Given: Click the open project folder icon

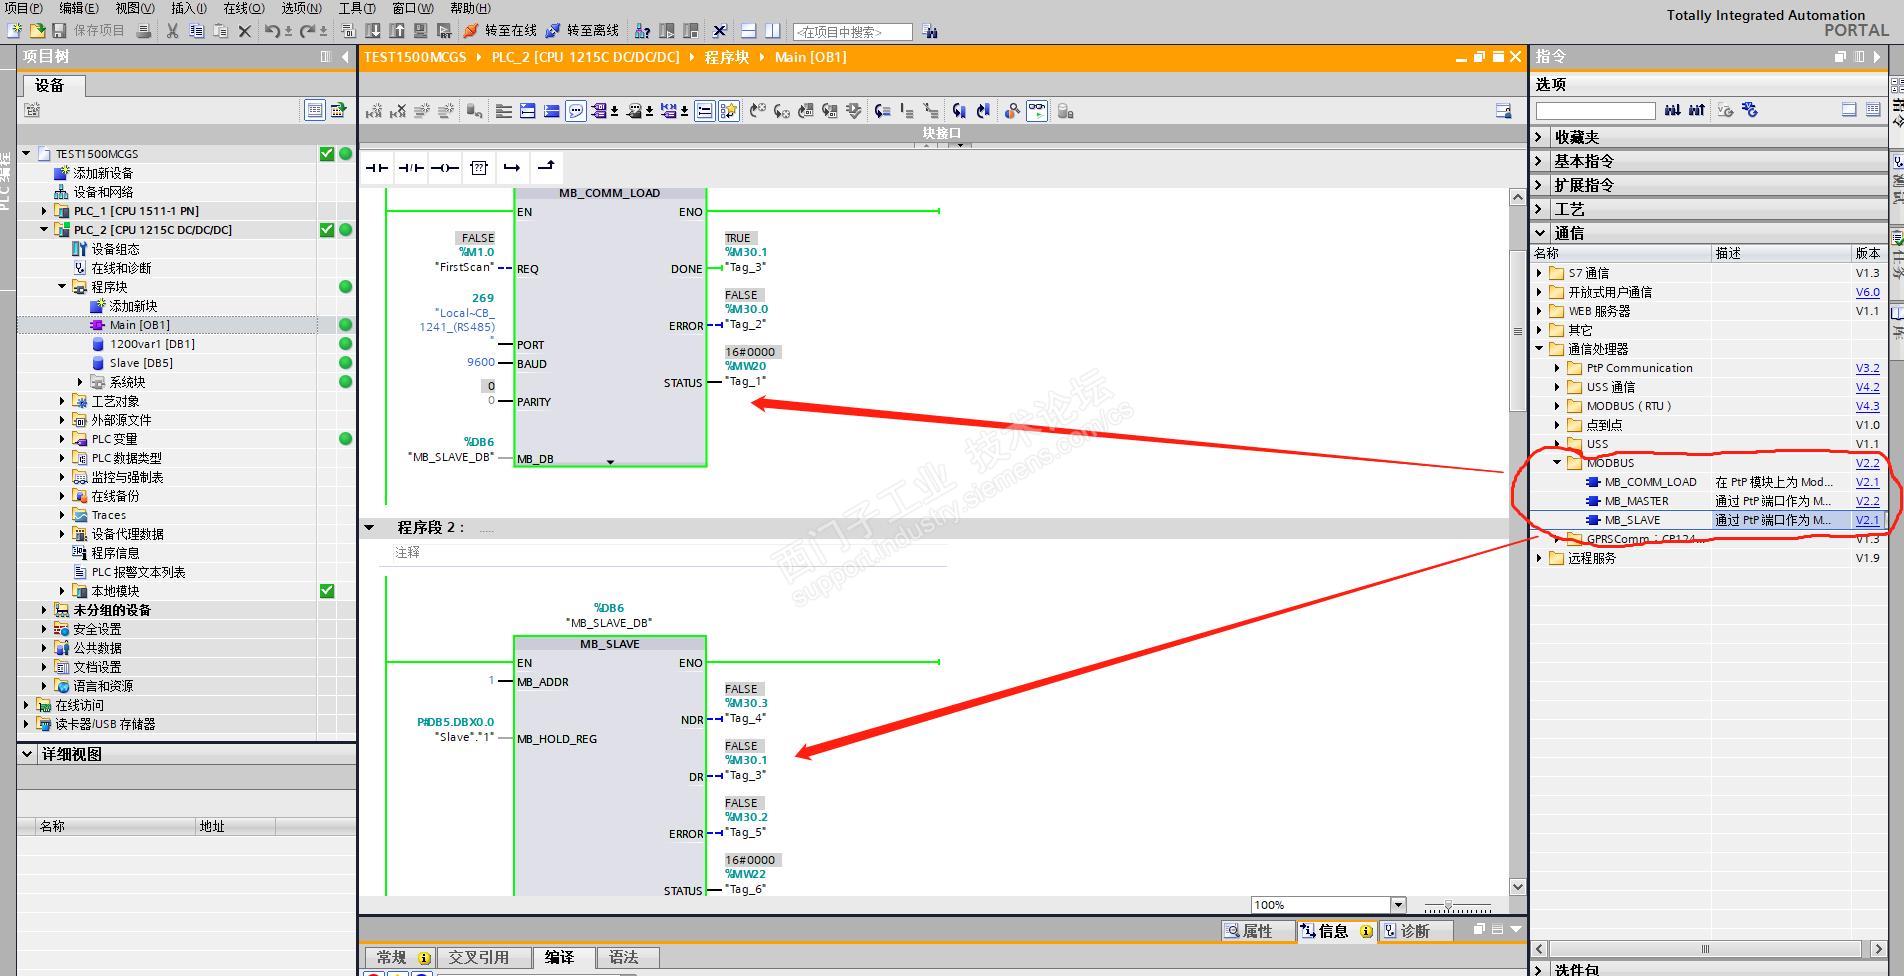Looking at the screenshot, I should 37,31.
